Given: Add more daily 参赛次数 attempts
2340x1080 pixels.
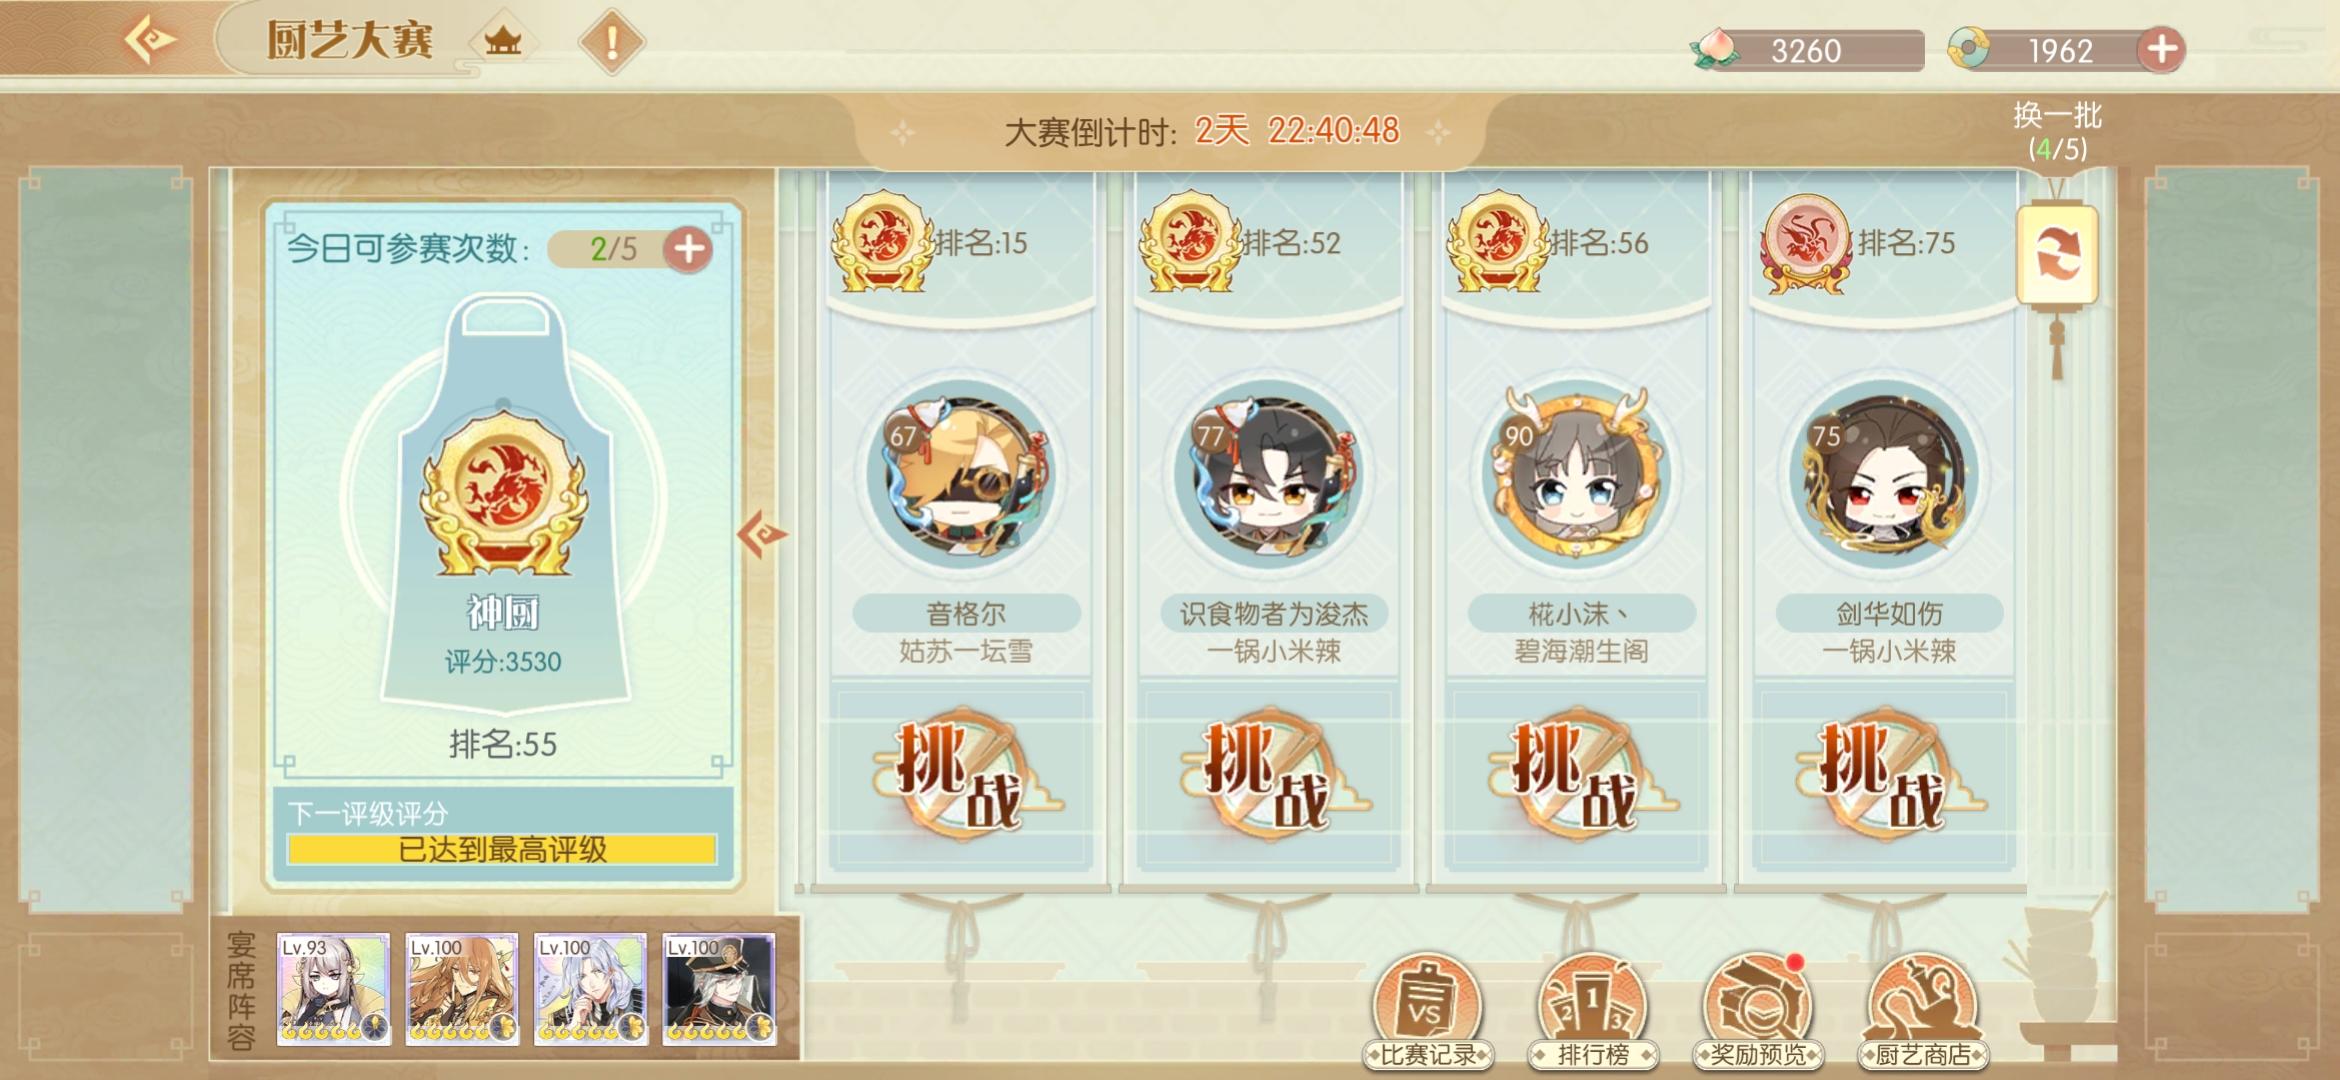Looking at the screenshot, I should point(688,249).
